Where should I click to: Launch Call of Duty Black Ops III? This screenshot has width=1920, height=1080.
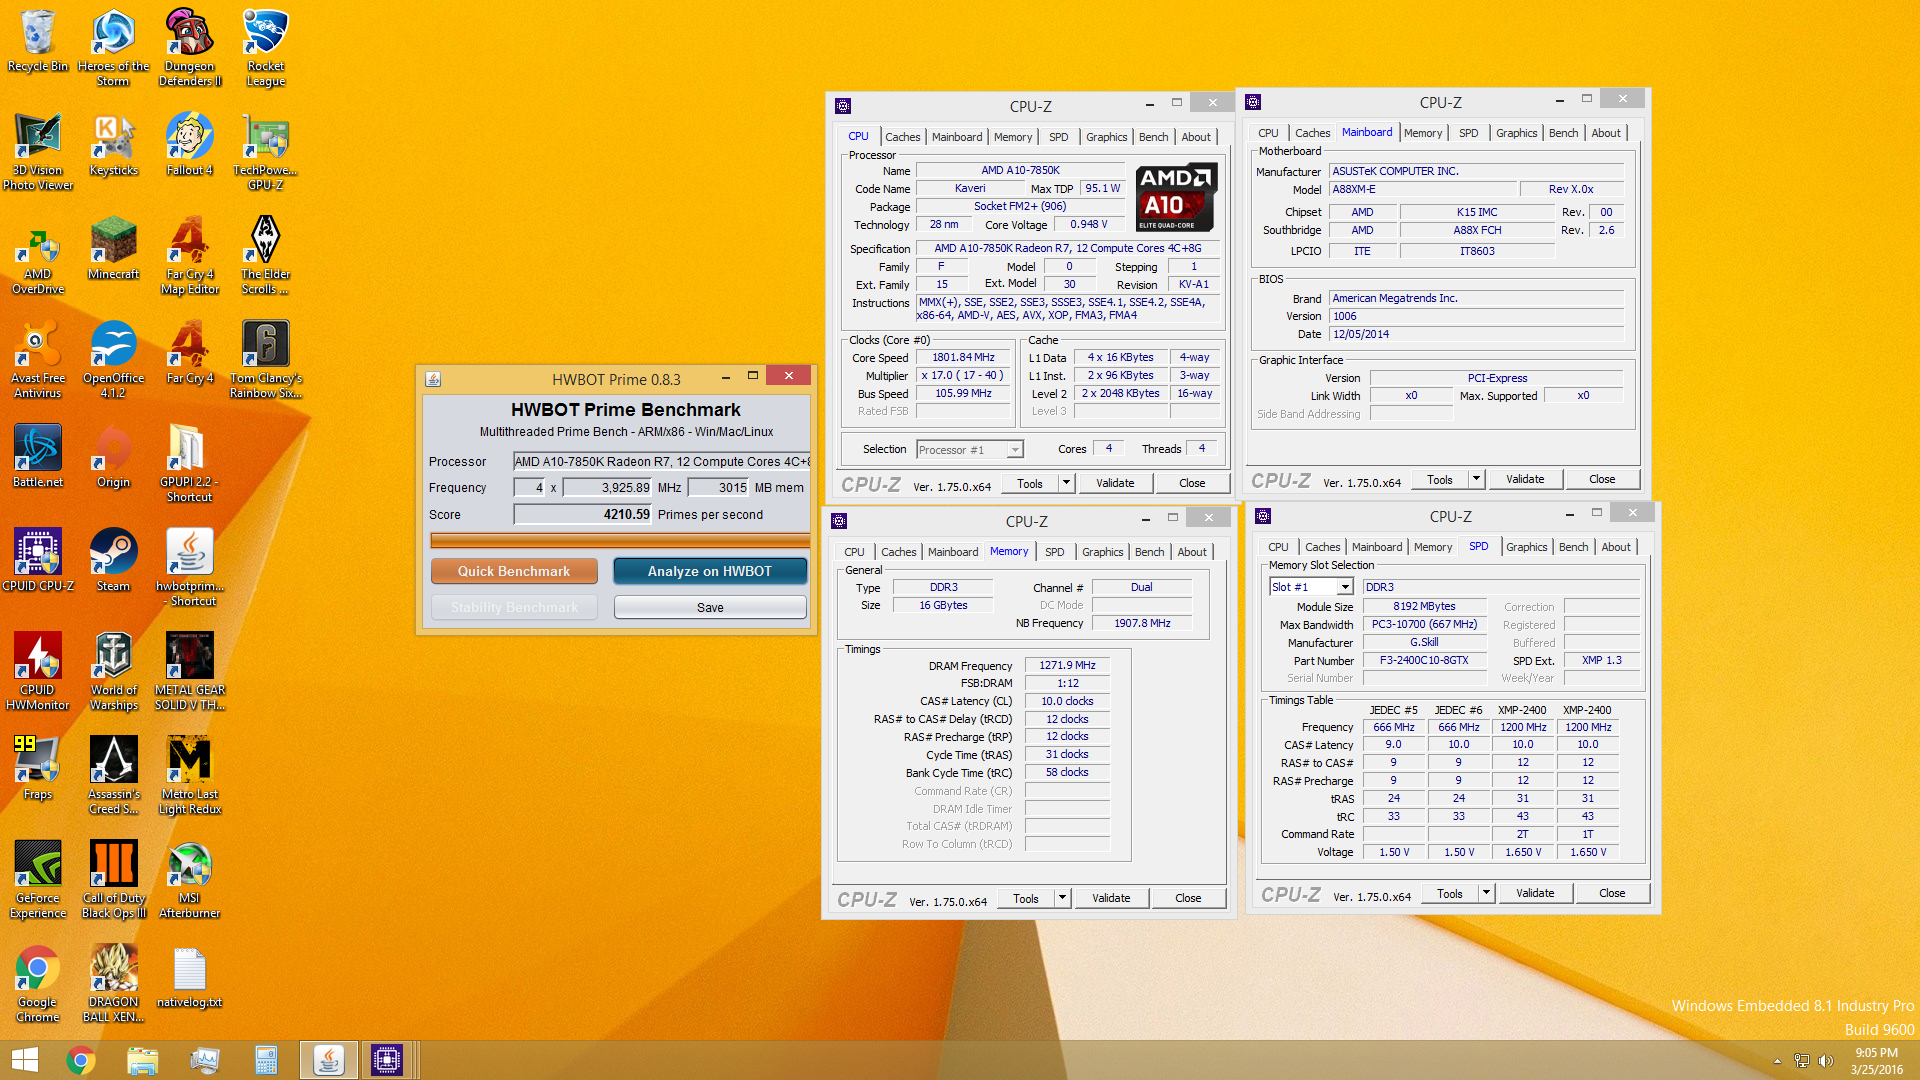(113, 880)
